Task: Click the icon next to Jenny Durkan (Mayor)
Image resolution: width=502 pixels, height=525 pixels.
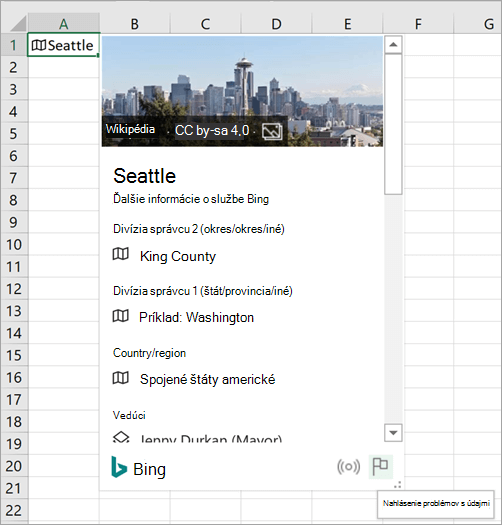Action: point(121,437)
